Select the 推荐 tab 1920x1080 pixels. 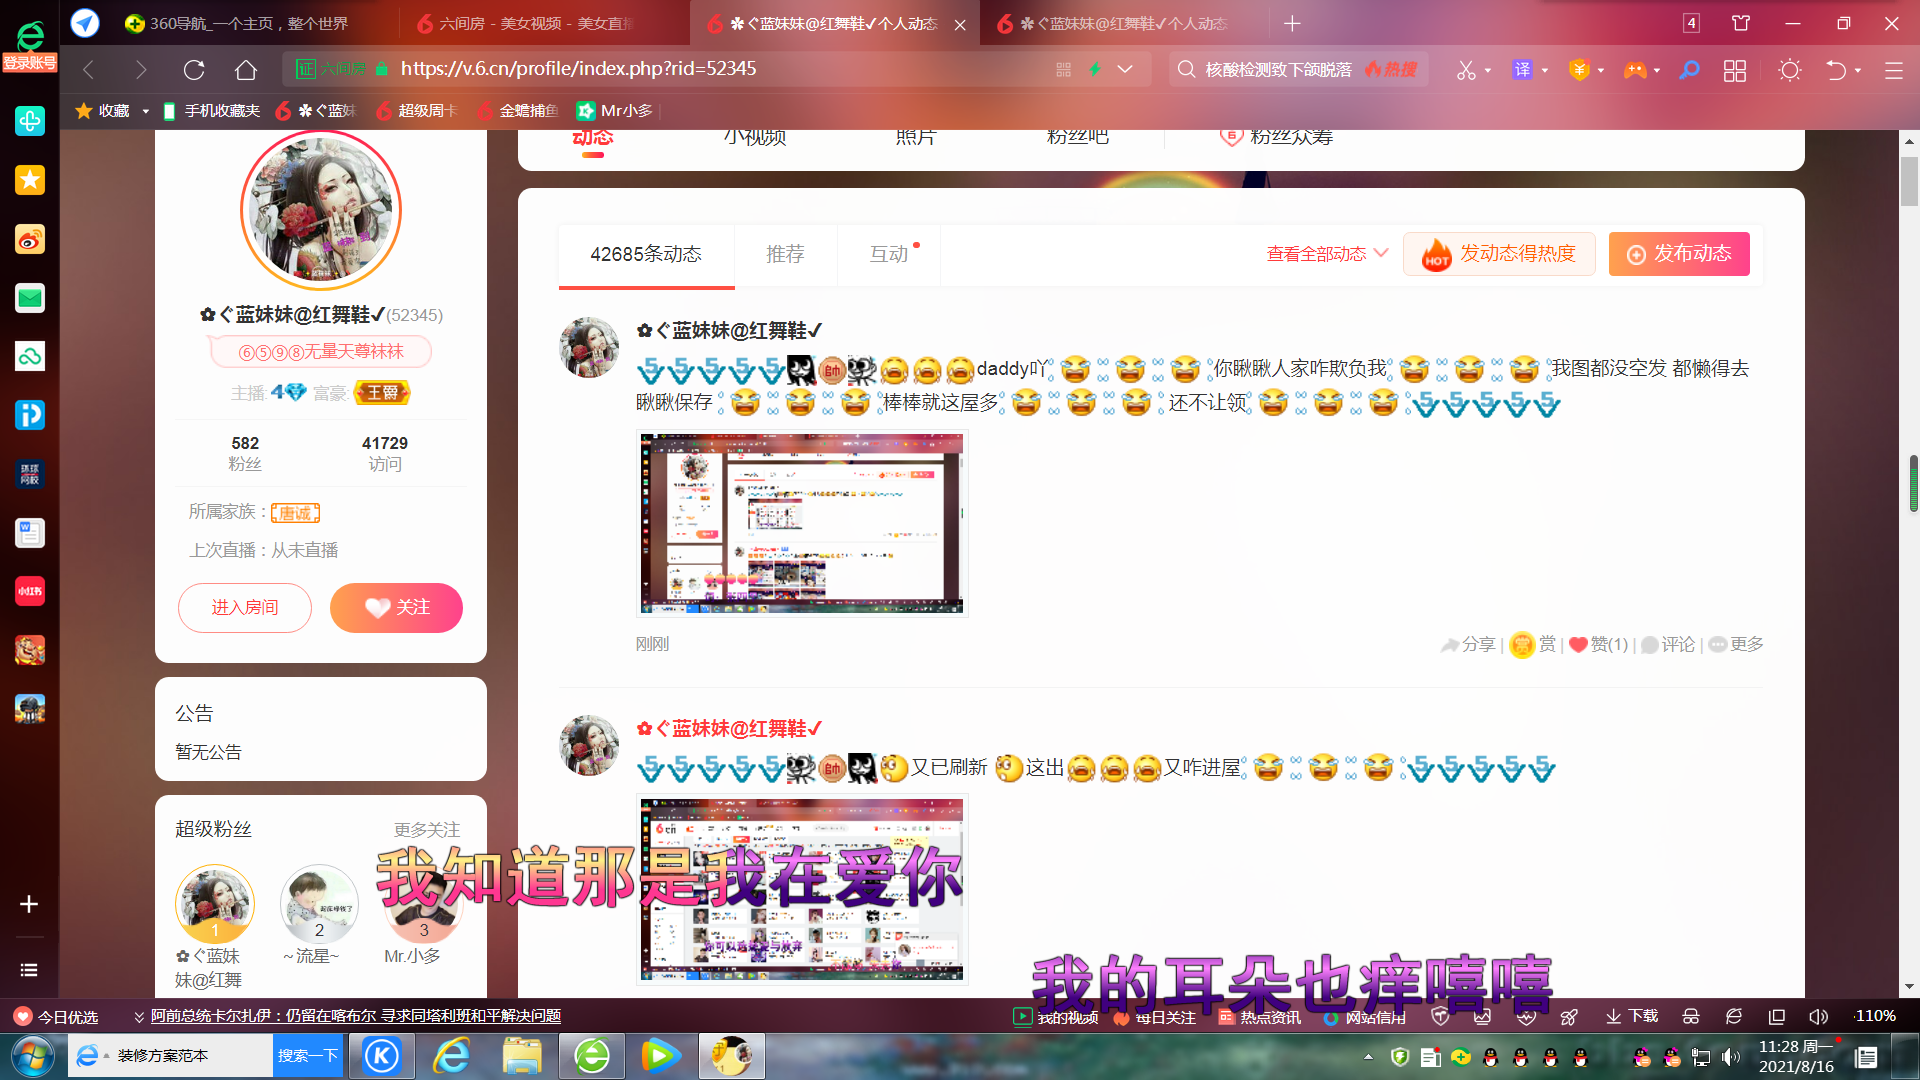785,255
